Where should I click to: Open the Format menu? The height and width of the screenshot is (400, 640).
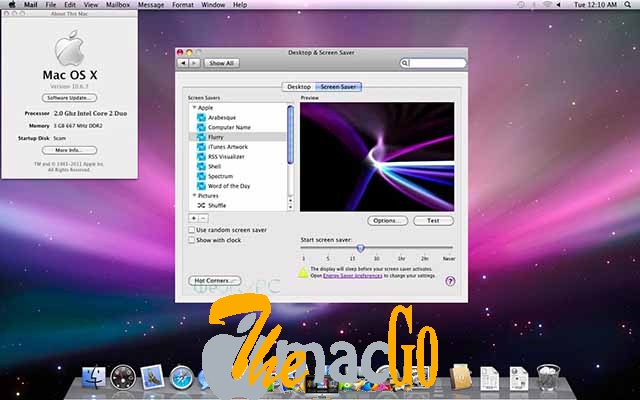pos(182,5)
